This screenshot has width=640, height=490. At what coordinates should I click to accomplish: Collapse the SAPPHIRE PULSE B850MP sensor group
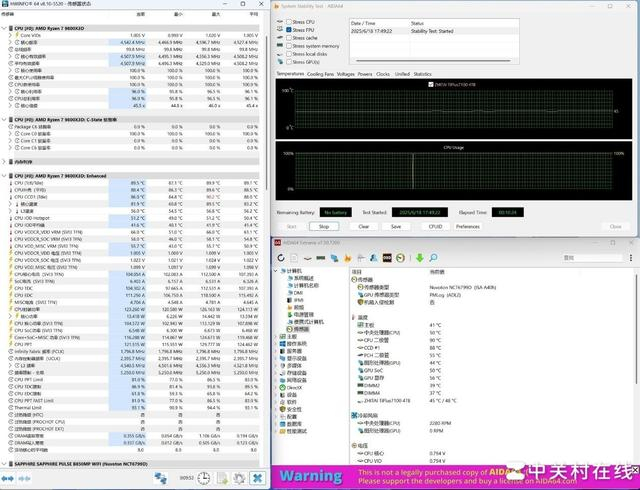[6, 464]
